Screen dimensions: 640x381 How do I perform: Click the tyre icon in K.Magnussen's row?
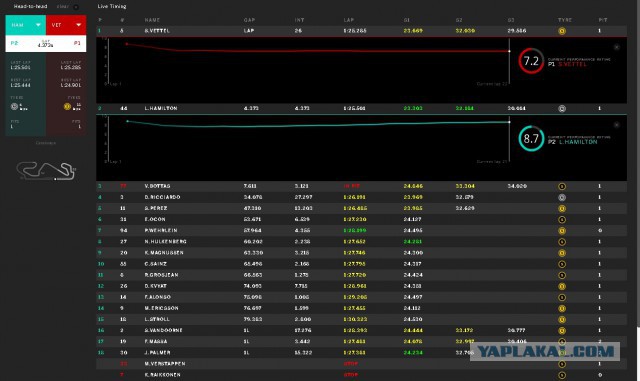pos(562,253)
